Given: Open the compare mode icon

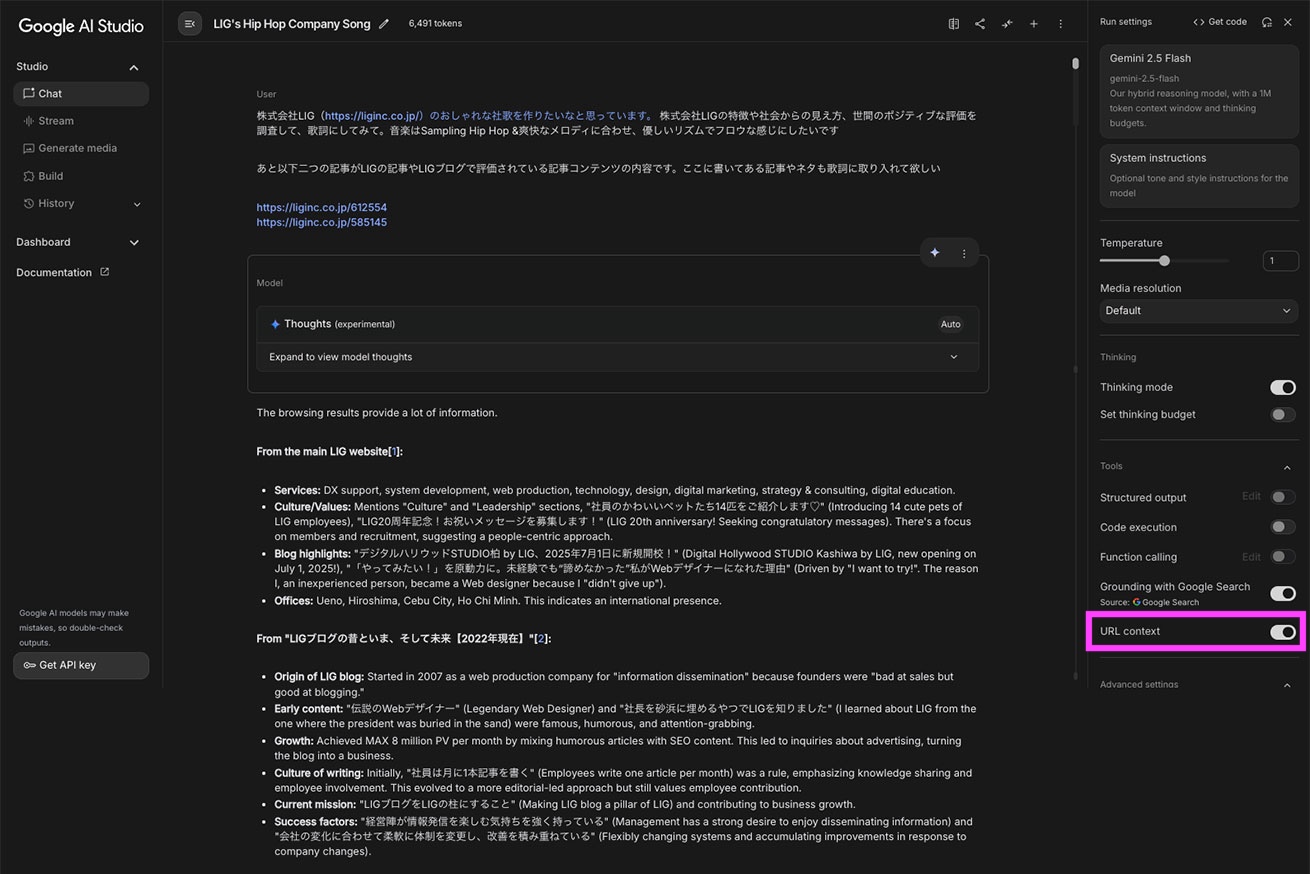Looking at the screenshot, I should pyautogui.click(x=954, y=24).
